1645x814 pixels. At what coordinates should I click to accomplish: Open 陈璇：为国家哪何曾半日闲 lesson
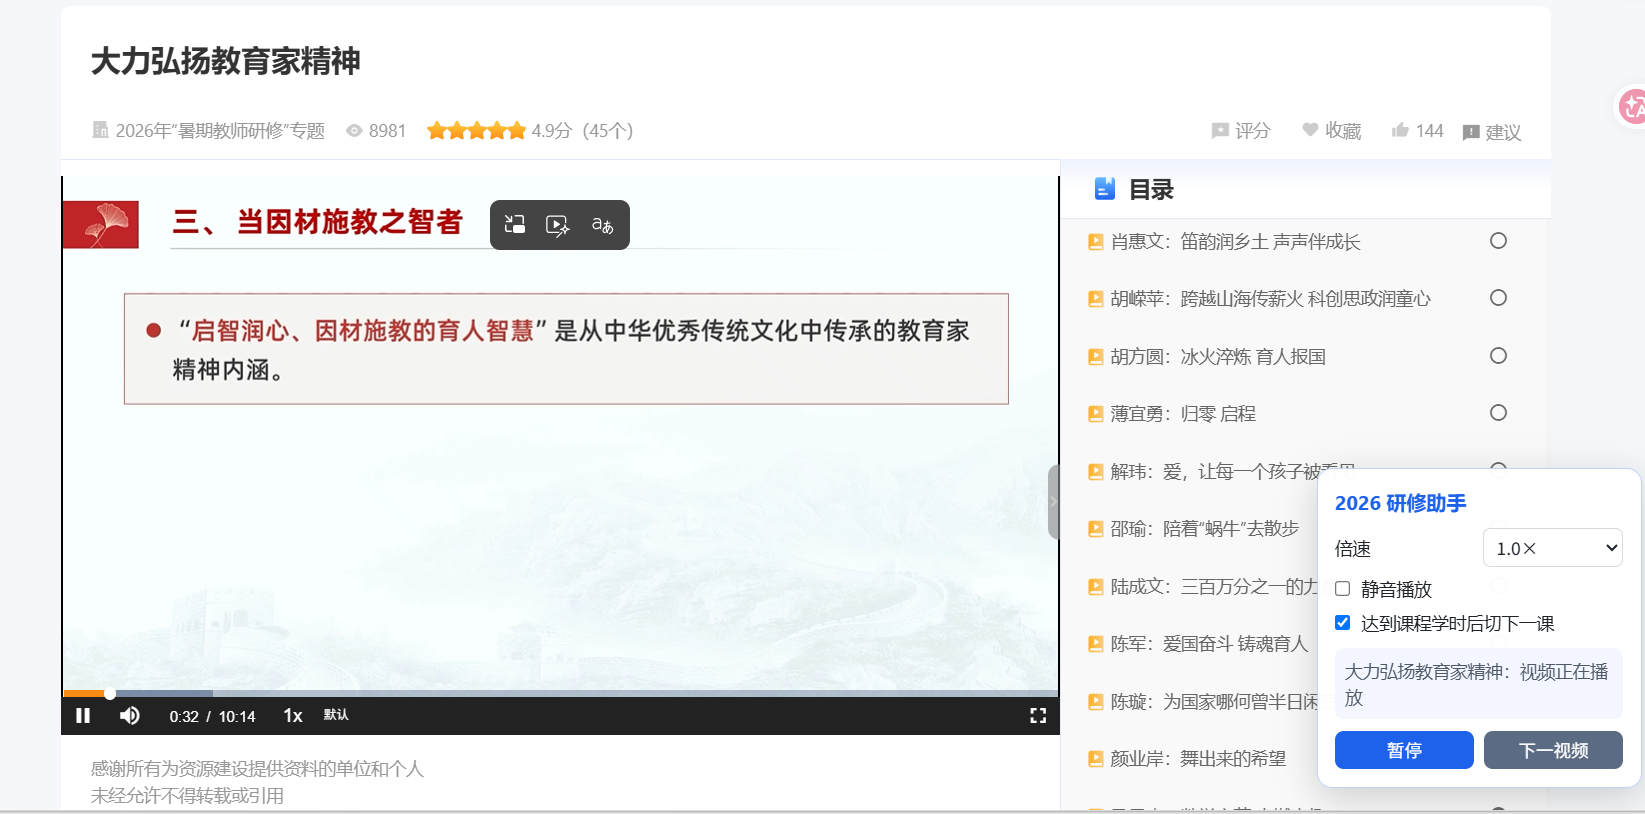pyautogui.click(x=1214, y=702)
